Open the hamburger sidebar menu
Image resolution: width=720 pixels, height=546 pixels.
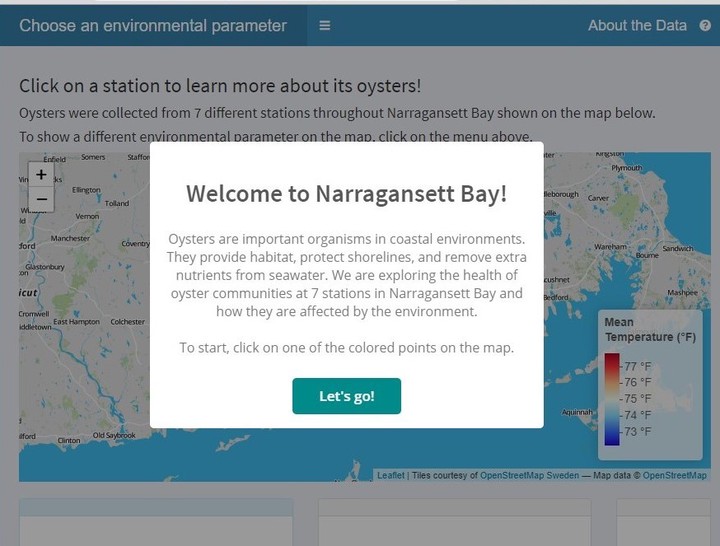tap(325, 26)
